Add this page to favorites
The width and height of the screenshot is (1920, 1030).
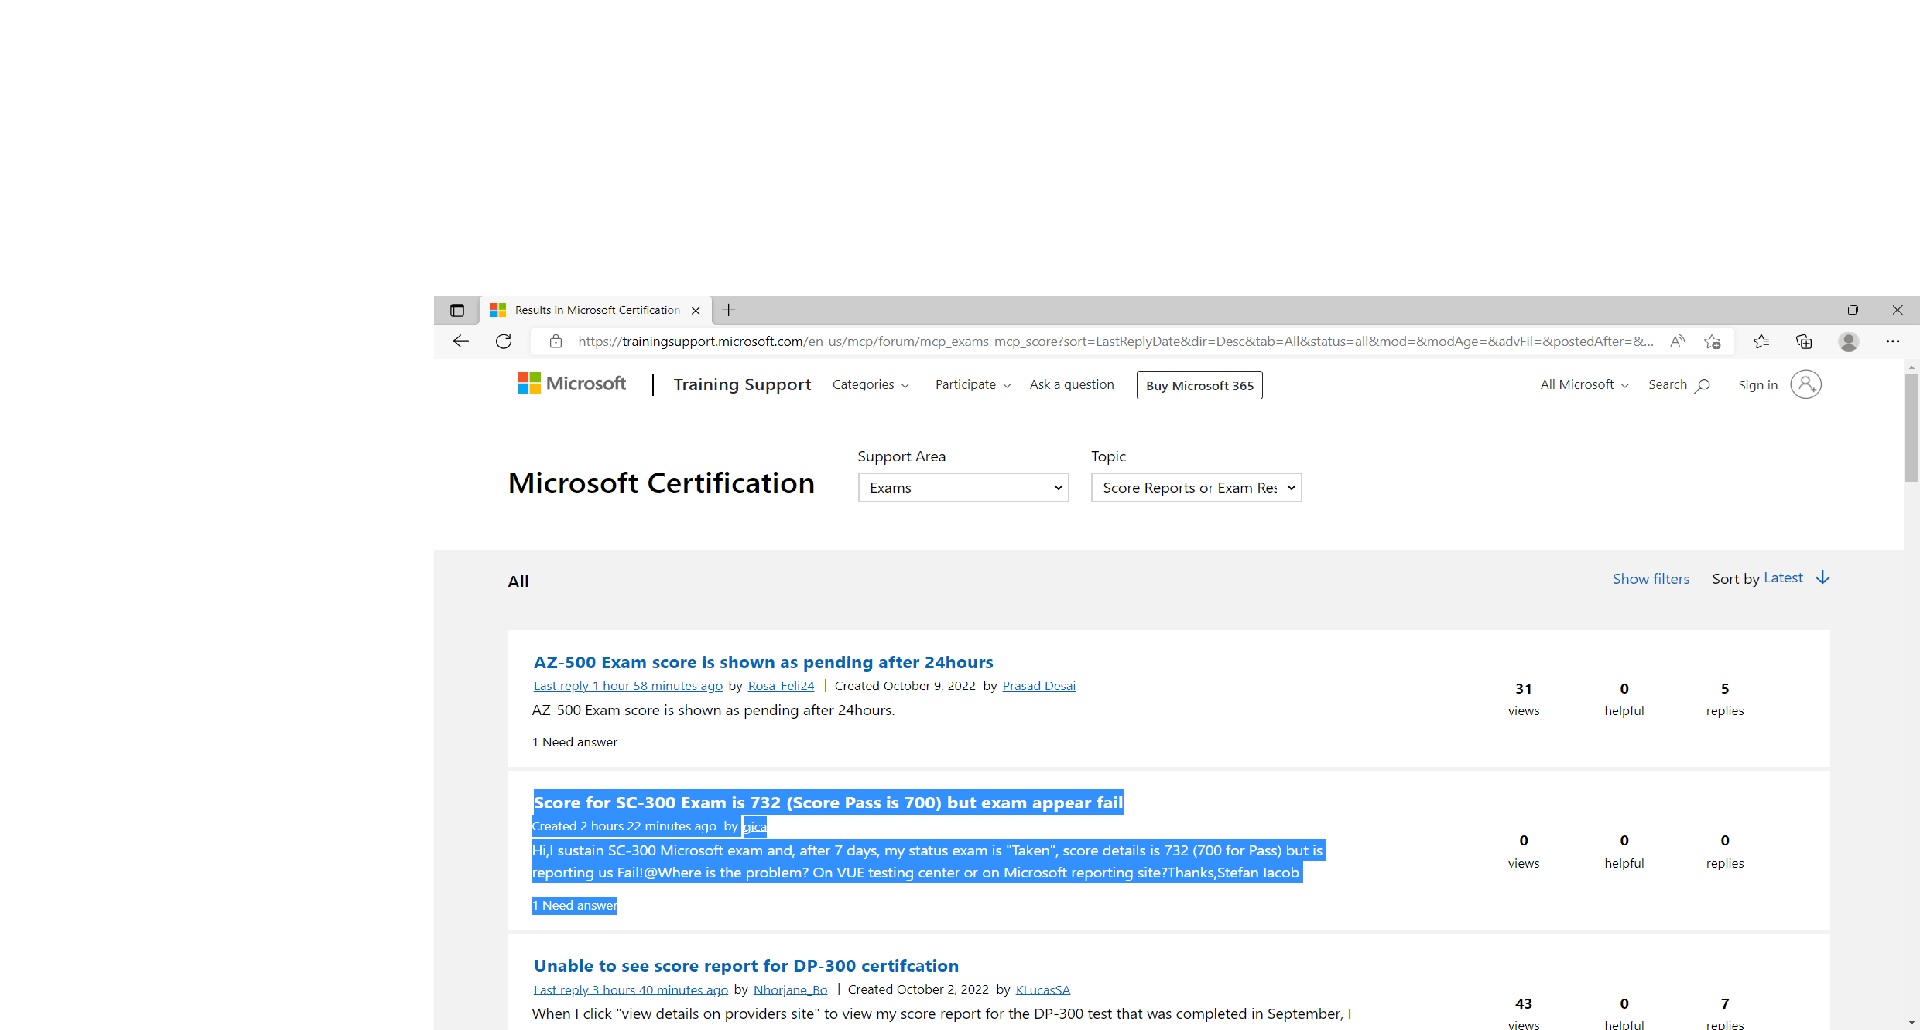coord(1712,341)
